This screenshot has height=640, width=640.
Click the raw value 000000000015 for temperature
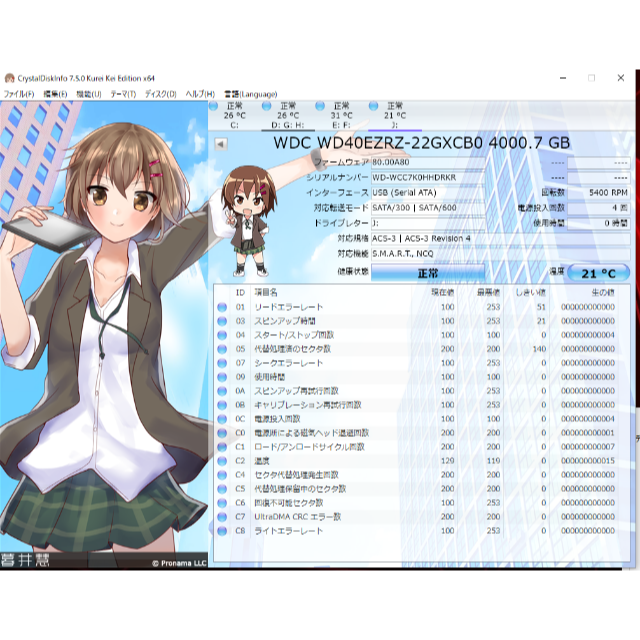coord(588,461)
